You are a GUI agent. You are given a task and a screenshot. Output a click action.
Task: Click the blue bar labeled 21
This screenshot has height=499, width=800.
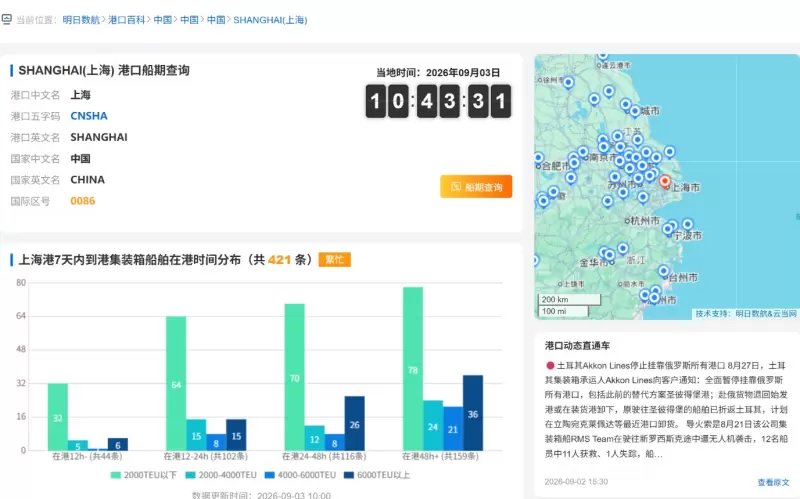click(453, 429)
